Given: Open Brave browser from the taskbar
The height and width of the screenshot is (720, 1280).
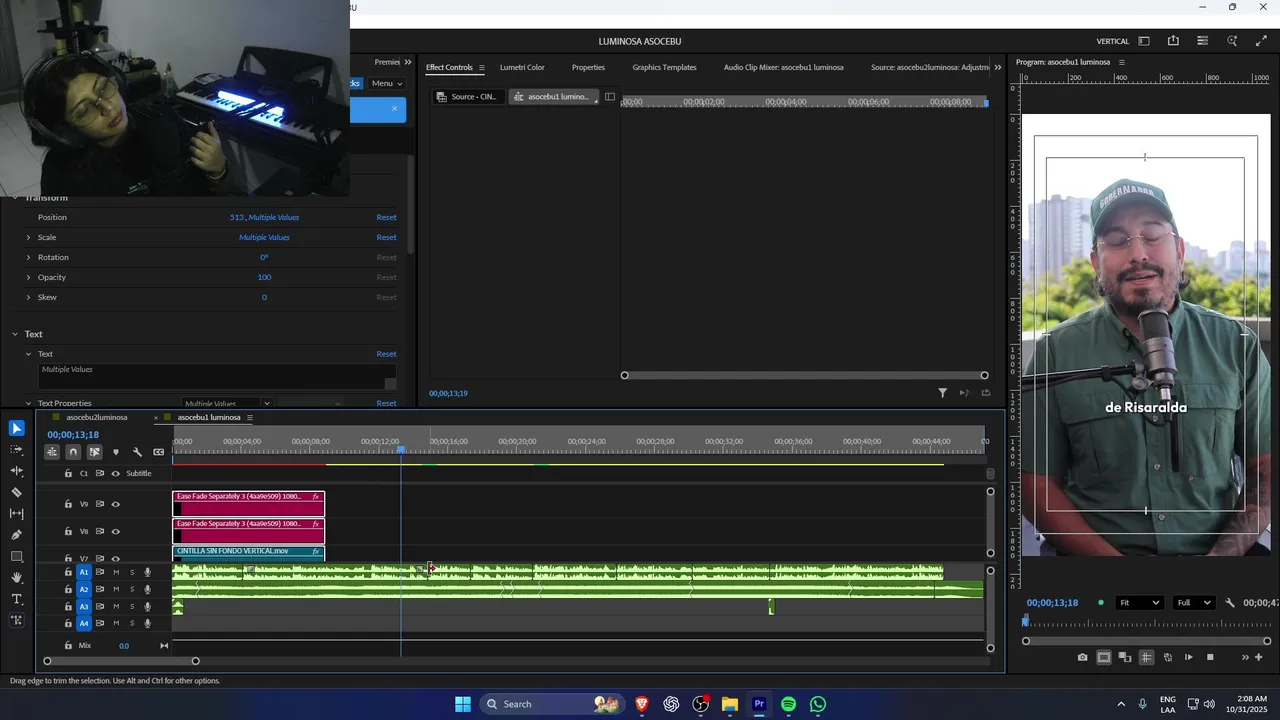Looking at the screenshot, I should pos(641,704).
